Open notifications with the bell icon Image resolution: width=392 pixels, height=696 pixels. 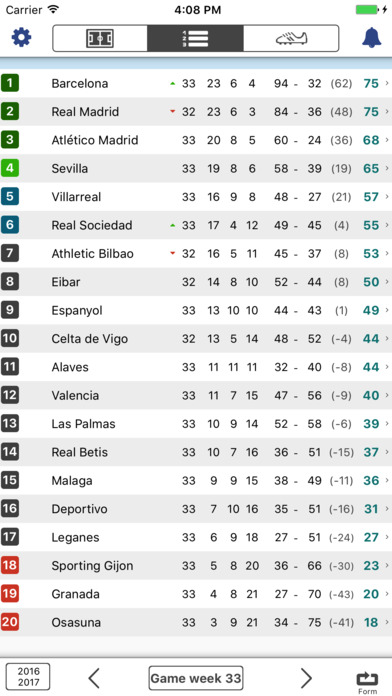pos(372,38)
